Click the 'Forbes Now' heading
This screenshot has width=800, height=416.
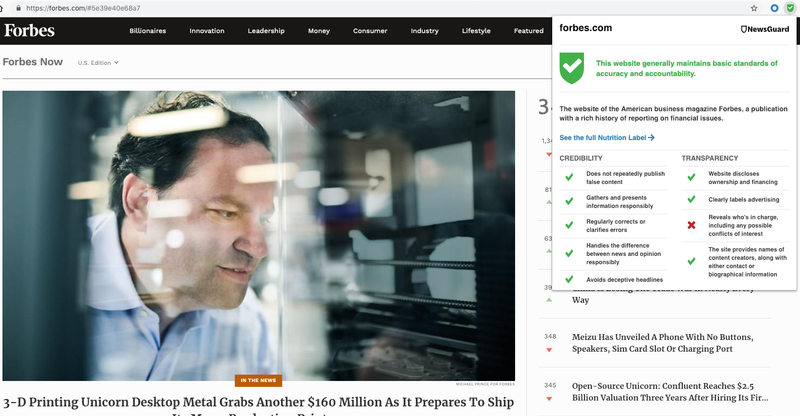click(33, 62)
